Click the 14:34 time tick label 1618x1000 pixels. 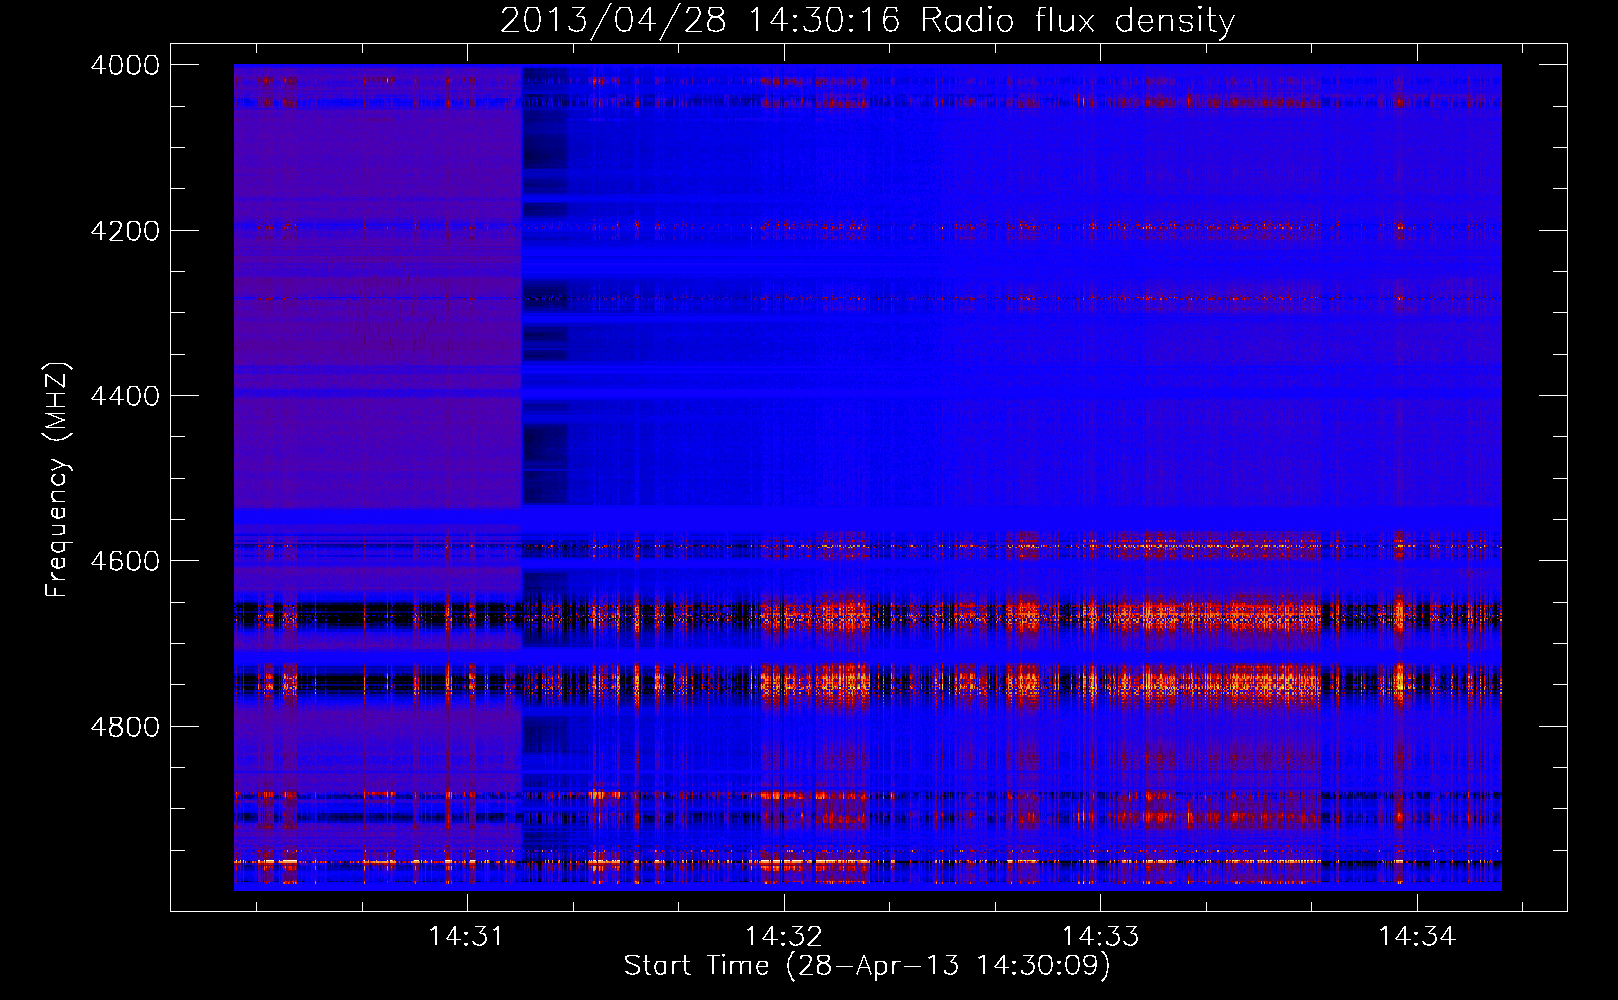[1417, 937]
